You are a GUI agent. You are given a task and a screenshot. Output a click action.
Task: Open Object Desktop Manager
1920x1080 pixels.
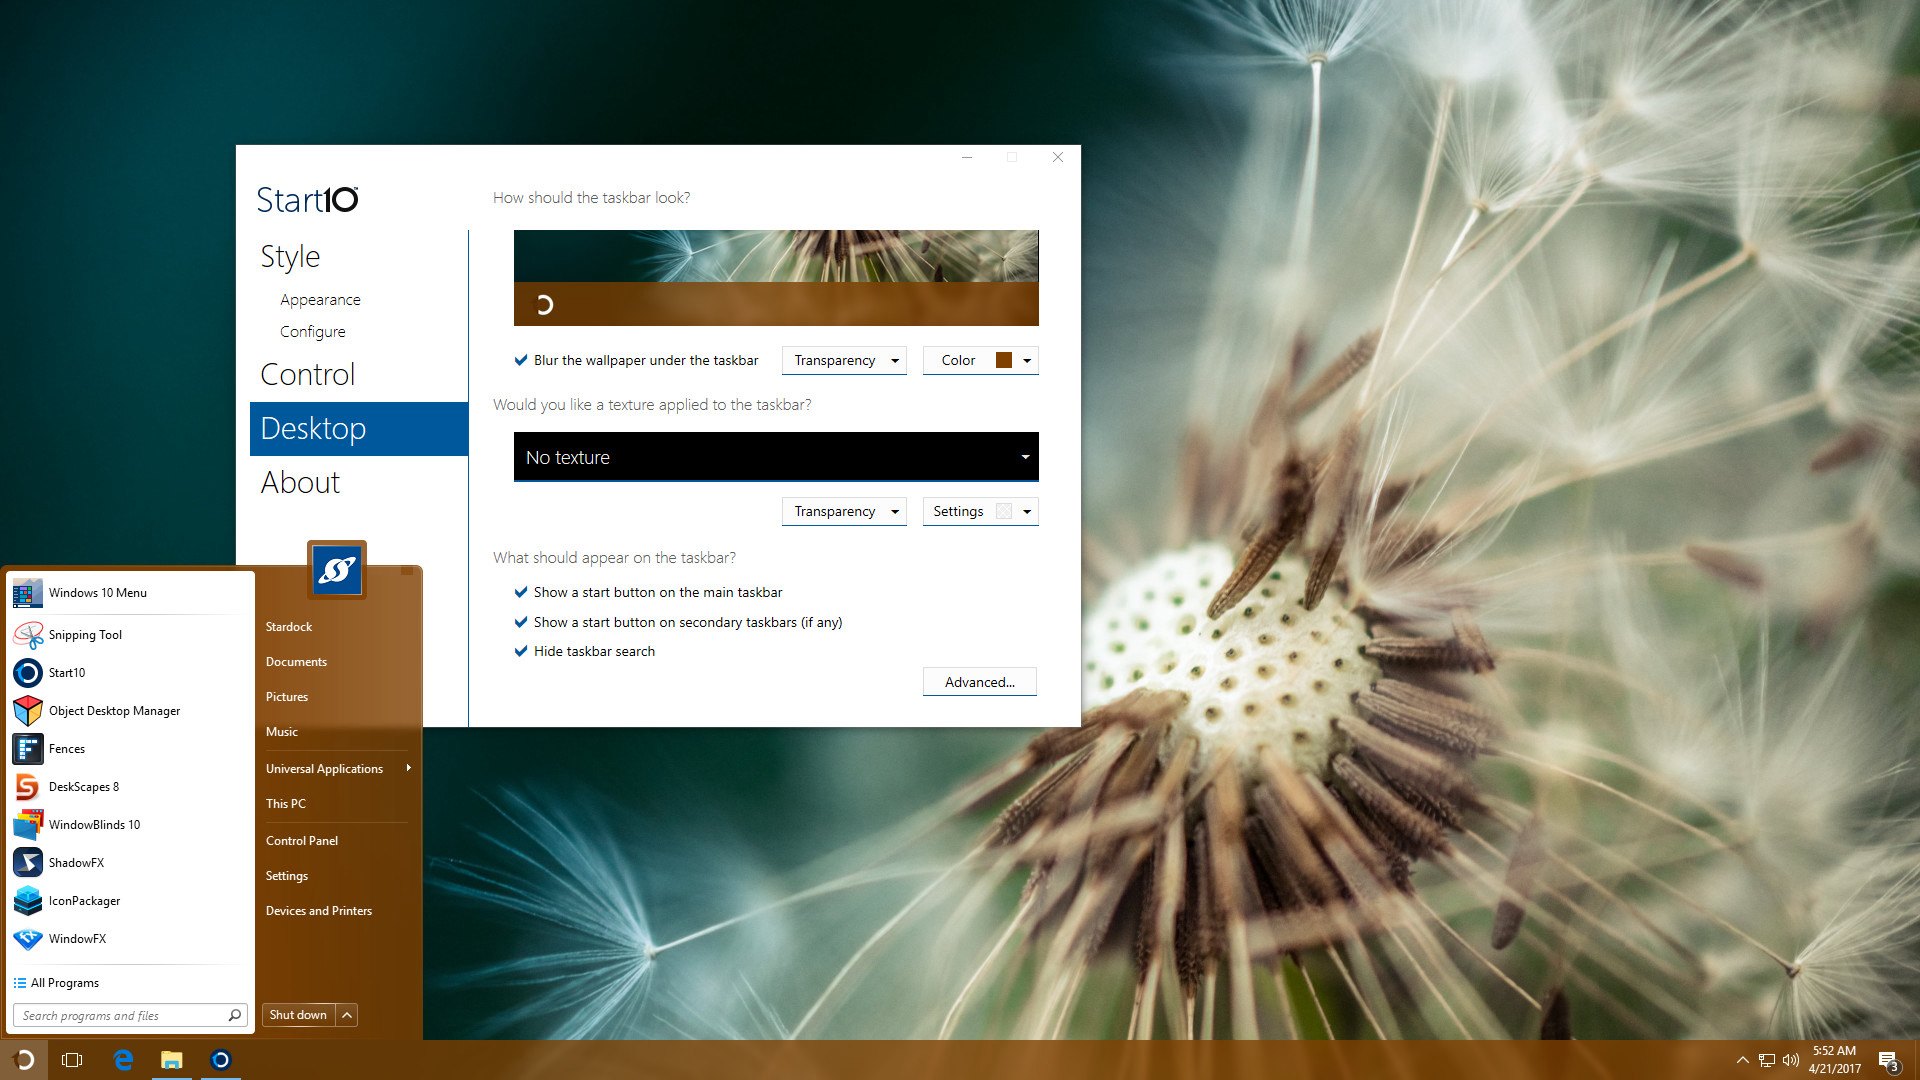(x=114, y=710)
